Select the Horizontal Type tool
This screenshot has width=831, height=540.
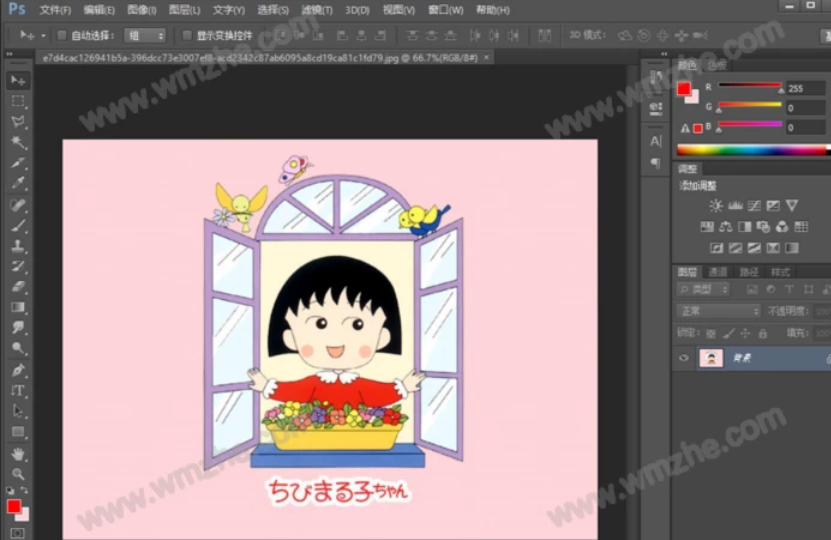pos(18,391)
